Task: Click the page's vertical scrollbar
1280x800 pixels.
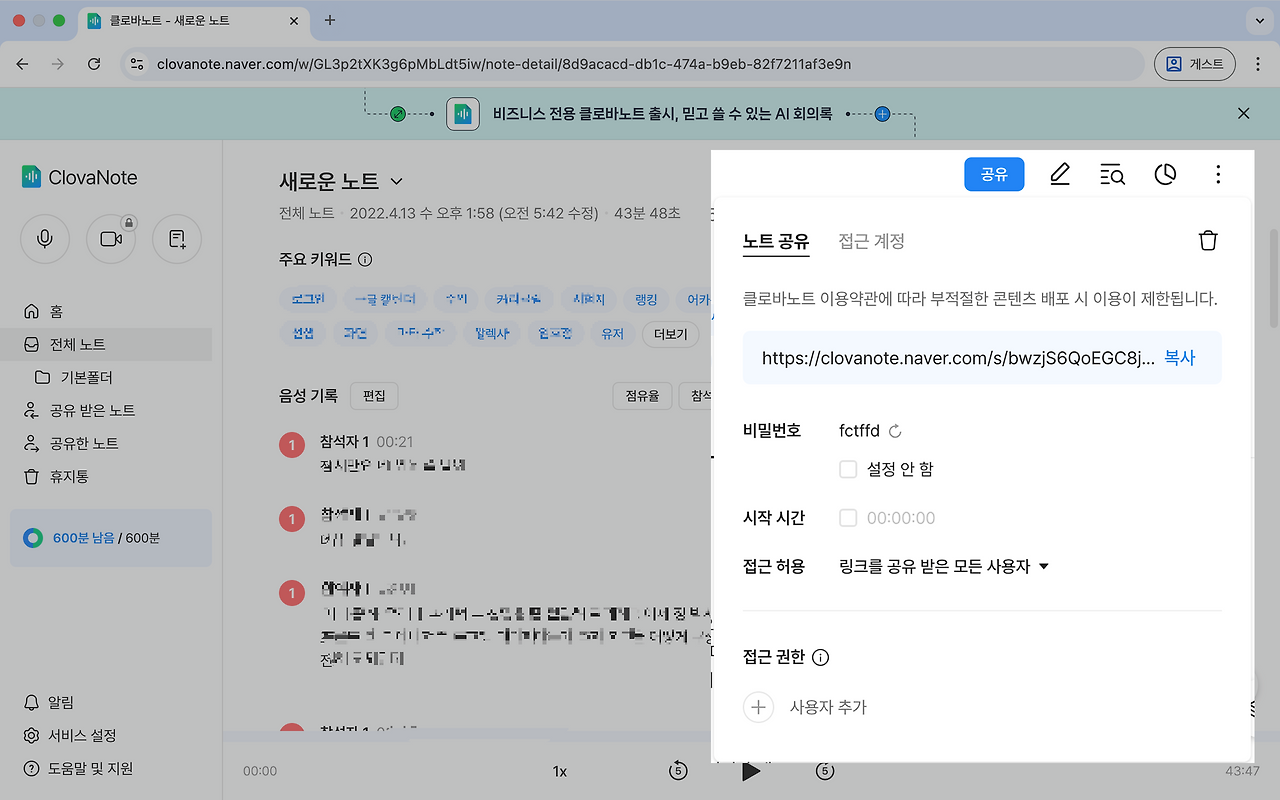Action: click(1272, 278)
